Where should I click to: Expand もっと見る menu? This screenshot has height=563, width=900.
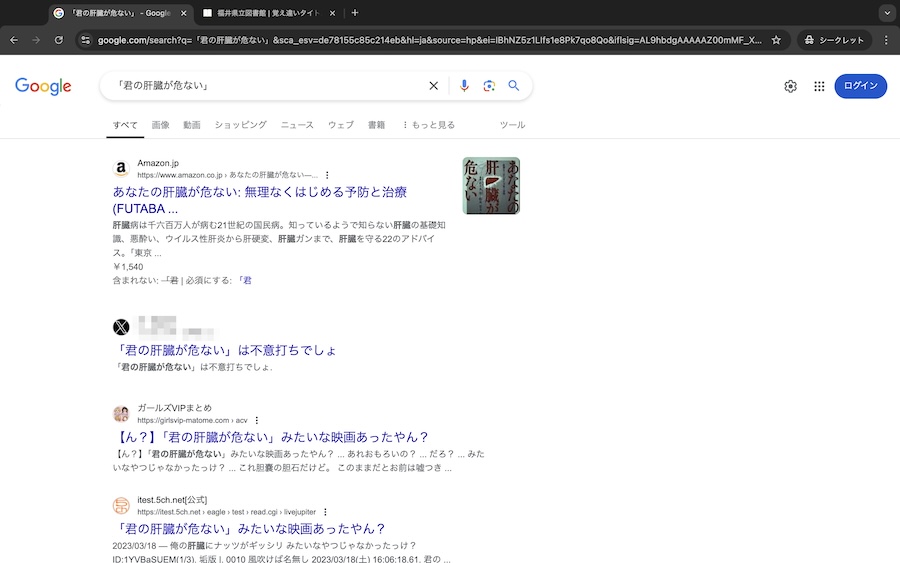pos(428,125)
